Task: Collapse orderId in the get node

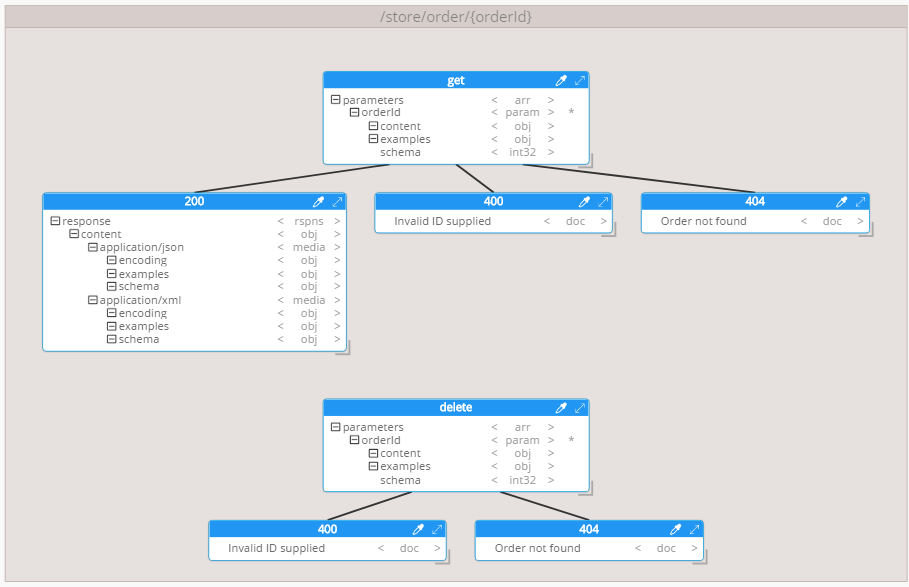Action: 354,112
